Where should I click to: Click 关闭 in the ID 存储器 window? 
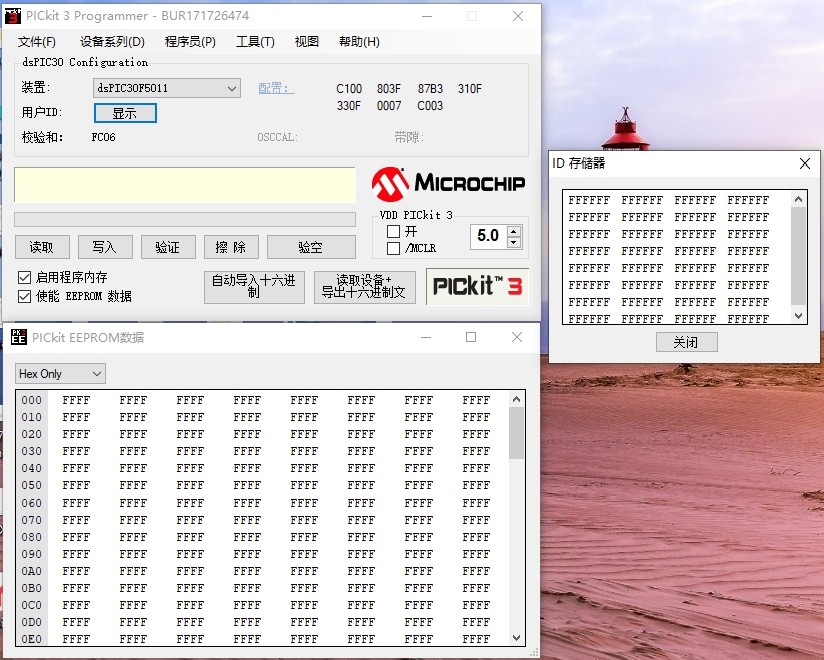tap(687, 342)
